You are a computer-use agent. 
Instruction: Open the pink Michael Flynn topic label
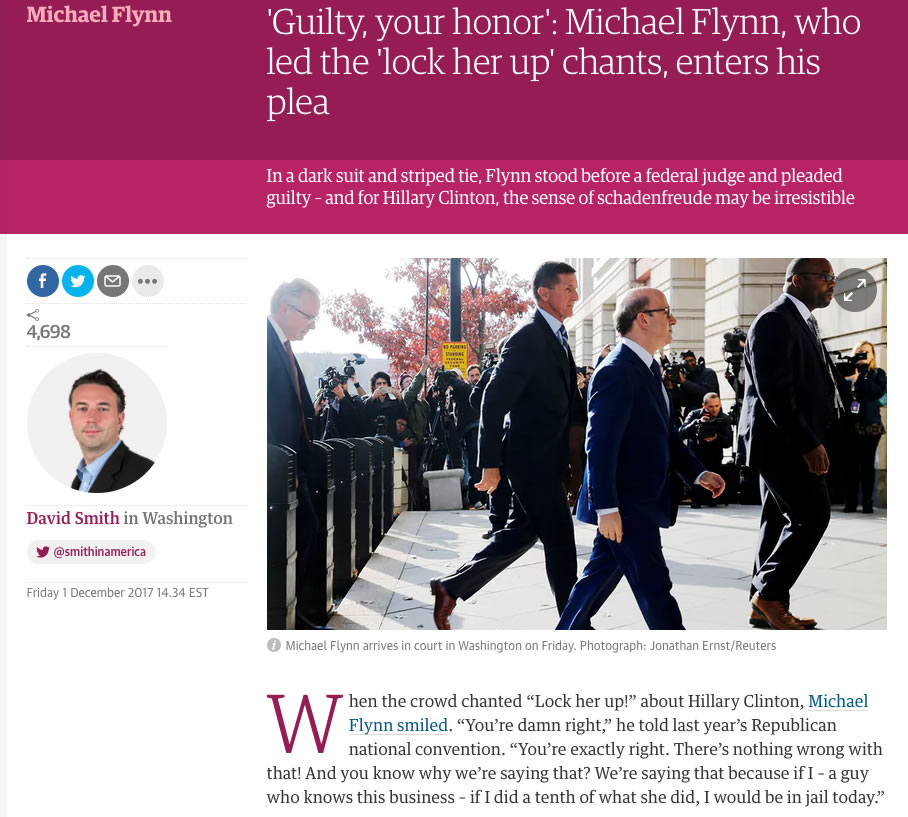point(99,14)
